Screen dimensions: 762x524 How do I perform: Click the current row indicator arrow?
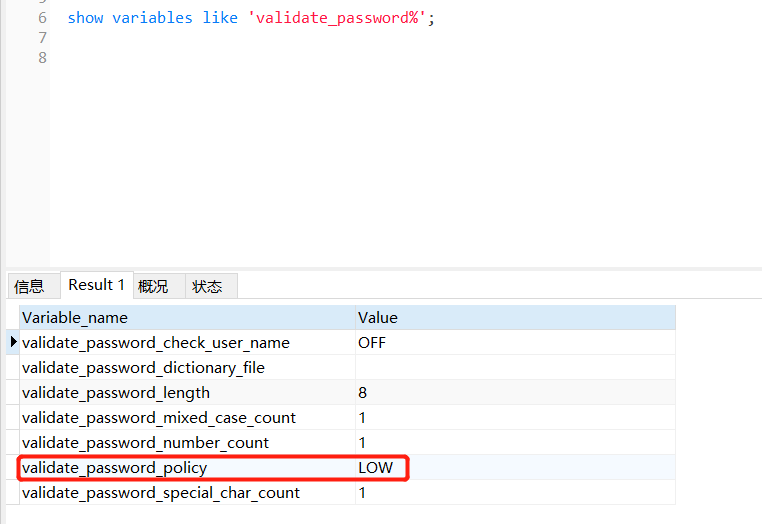(13, 342)
